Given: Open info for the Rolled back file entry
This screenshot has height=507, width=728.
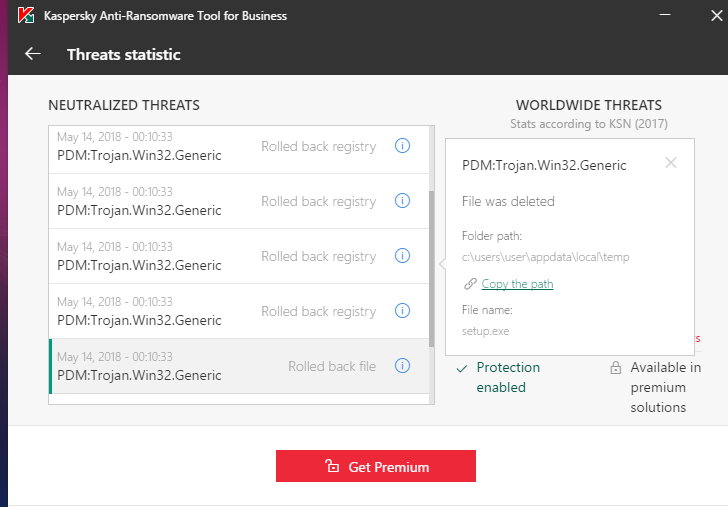Looking at the screenshot, I should click(x=402, y=365).
